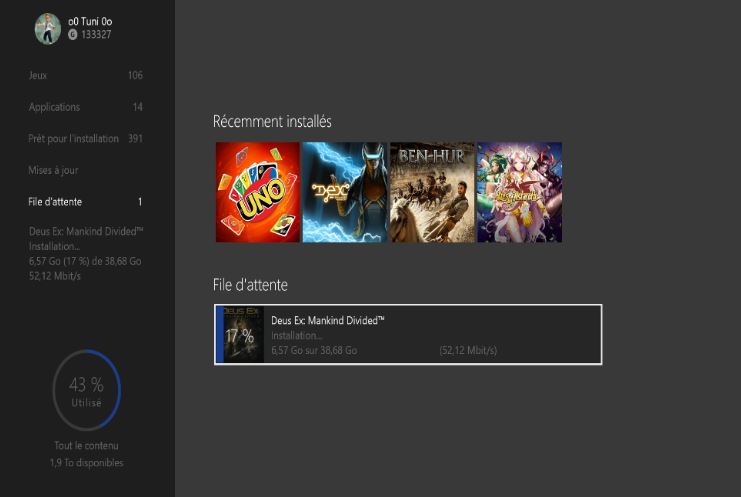The image size is (741, 497).
Task: Select Prêt pour l'installation menu entry
Action: pos(86,138)
